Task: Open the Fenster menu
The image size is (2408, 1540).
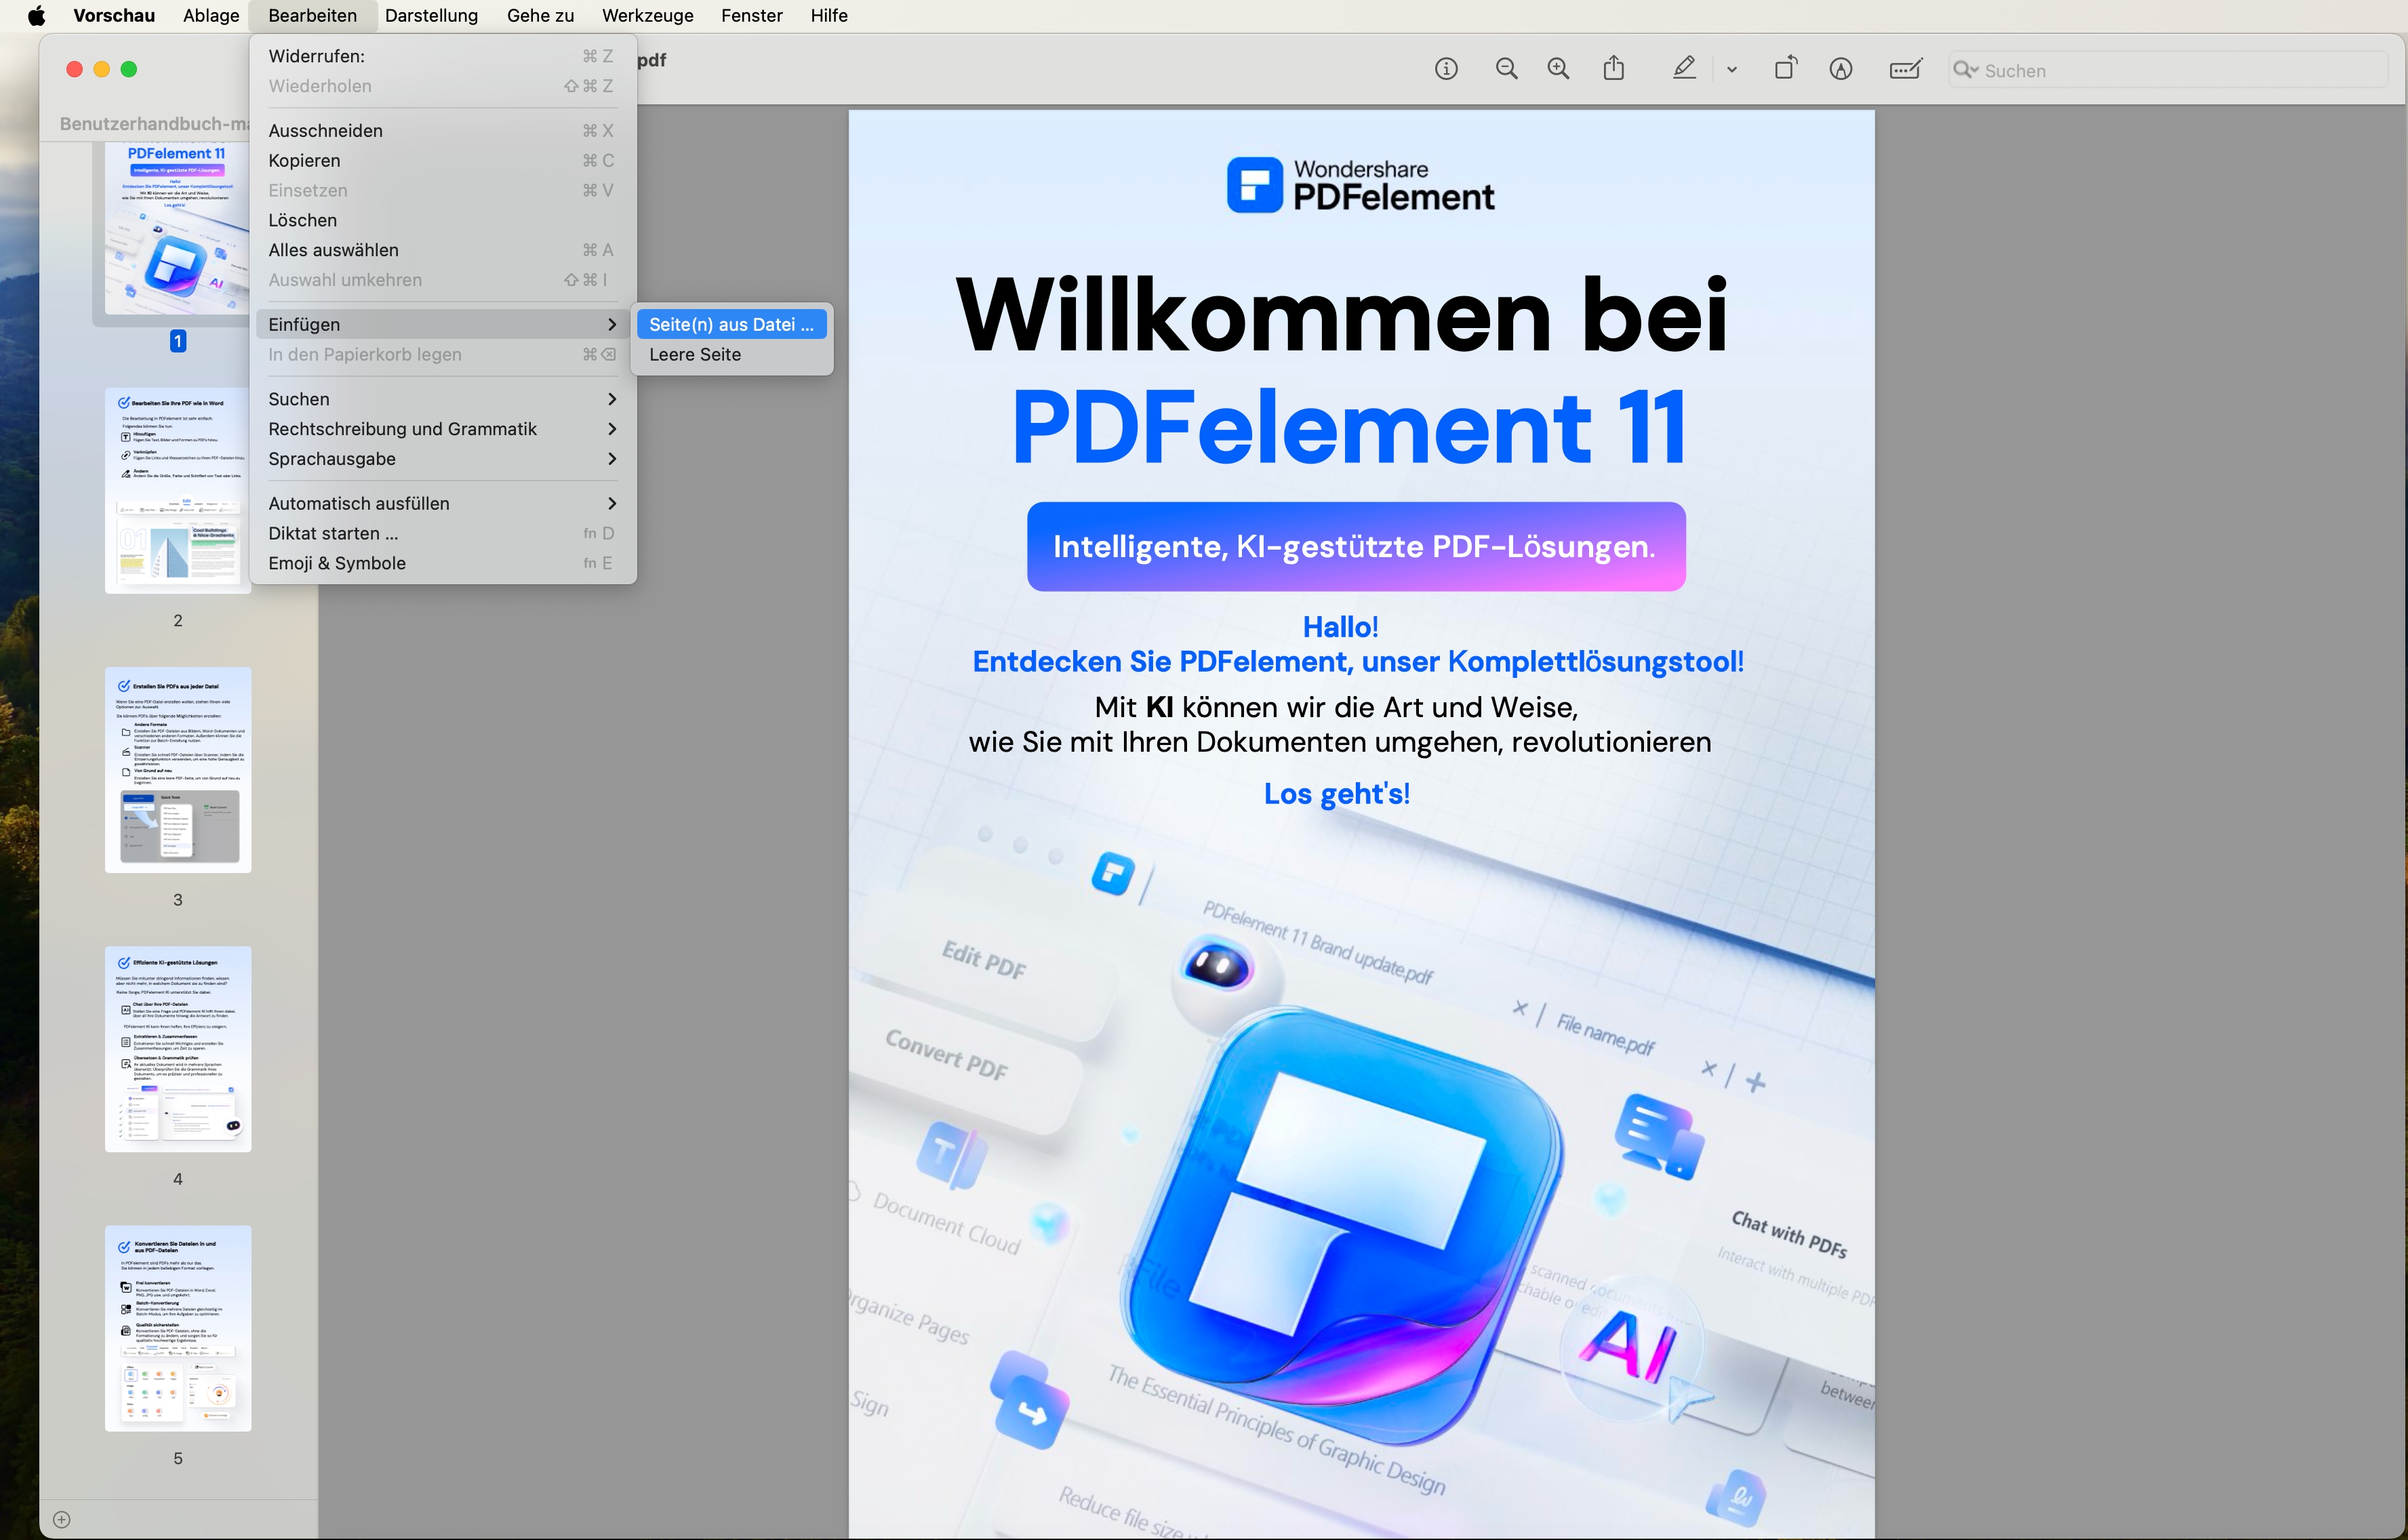Action: pos(752,15)
